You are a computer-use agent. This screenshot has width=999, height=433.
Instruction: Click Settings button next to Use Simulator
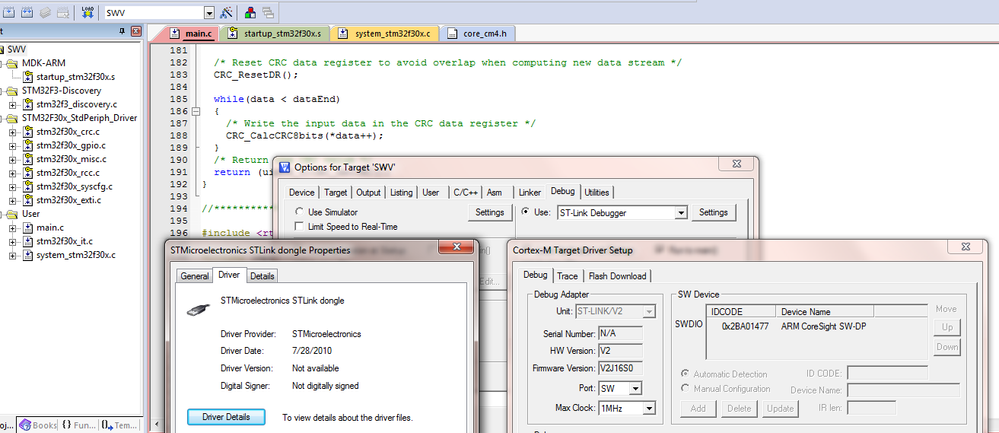(490, 212)
